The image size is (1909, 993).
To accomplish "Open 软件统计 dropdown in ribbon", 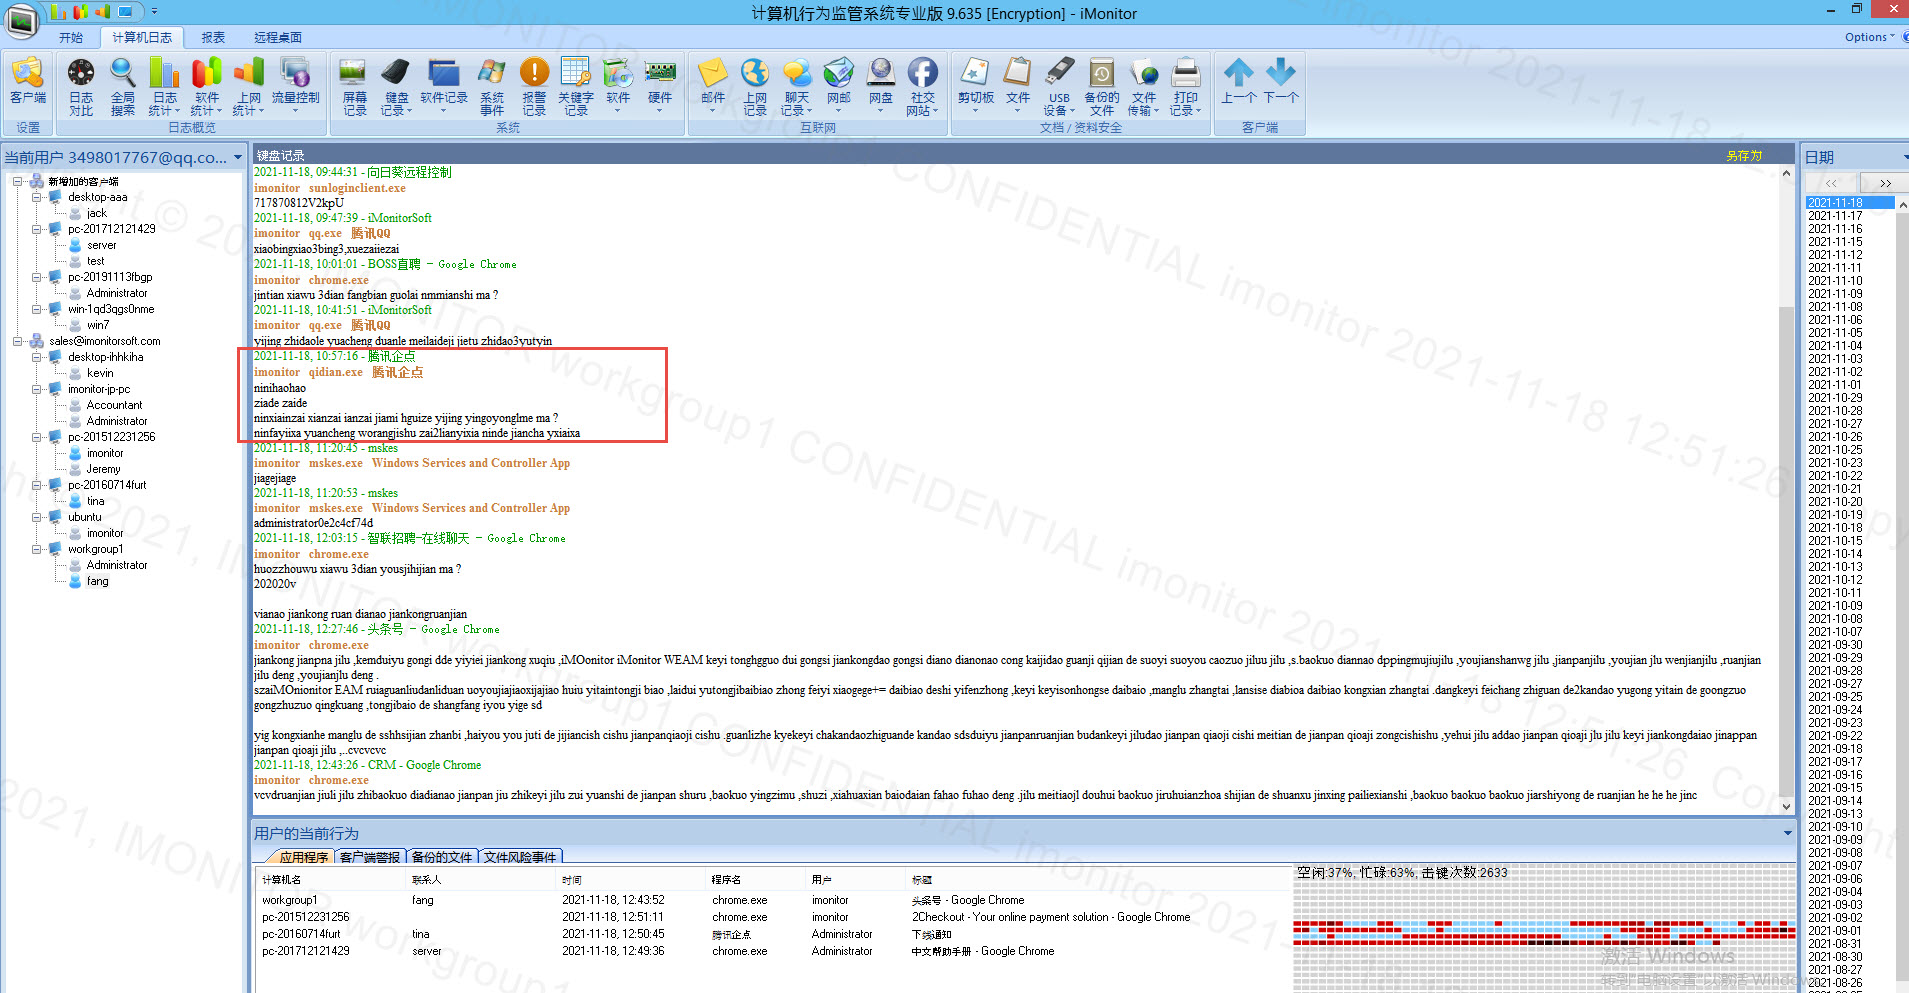I will pyautogui.click(x=207, y=86).
